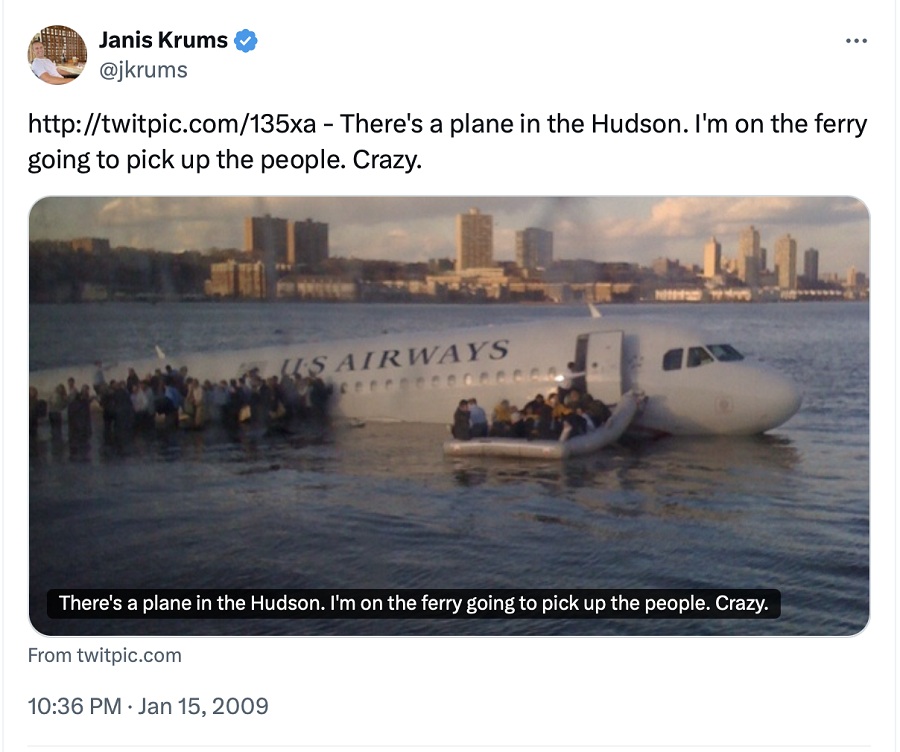This screenshot has height=752, width=900.
Task: Click the Jan 15, 2009 date
Action: (203, 706)
